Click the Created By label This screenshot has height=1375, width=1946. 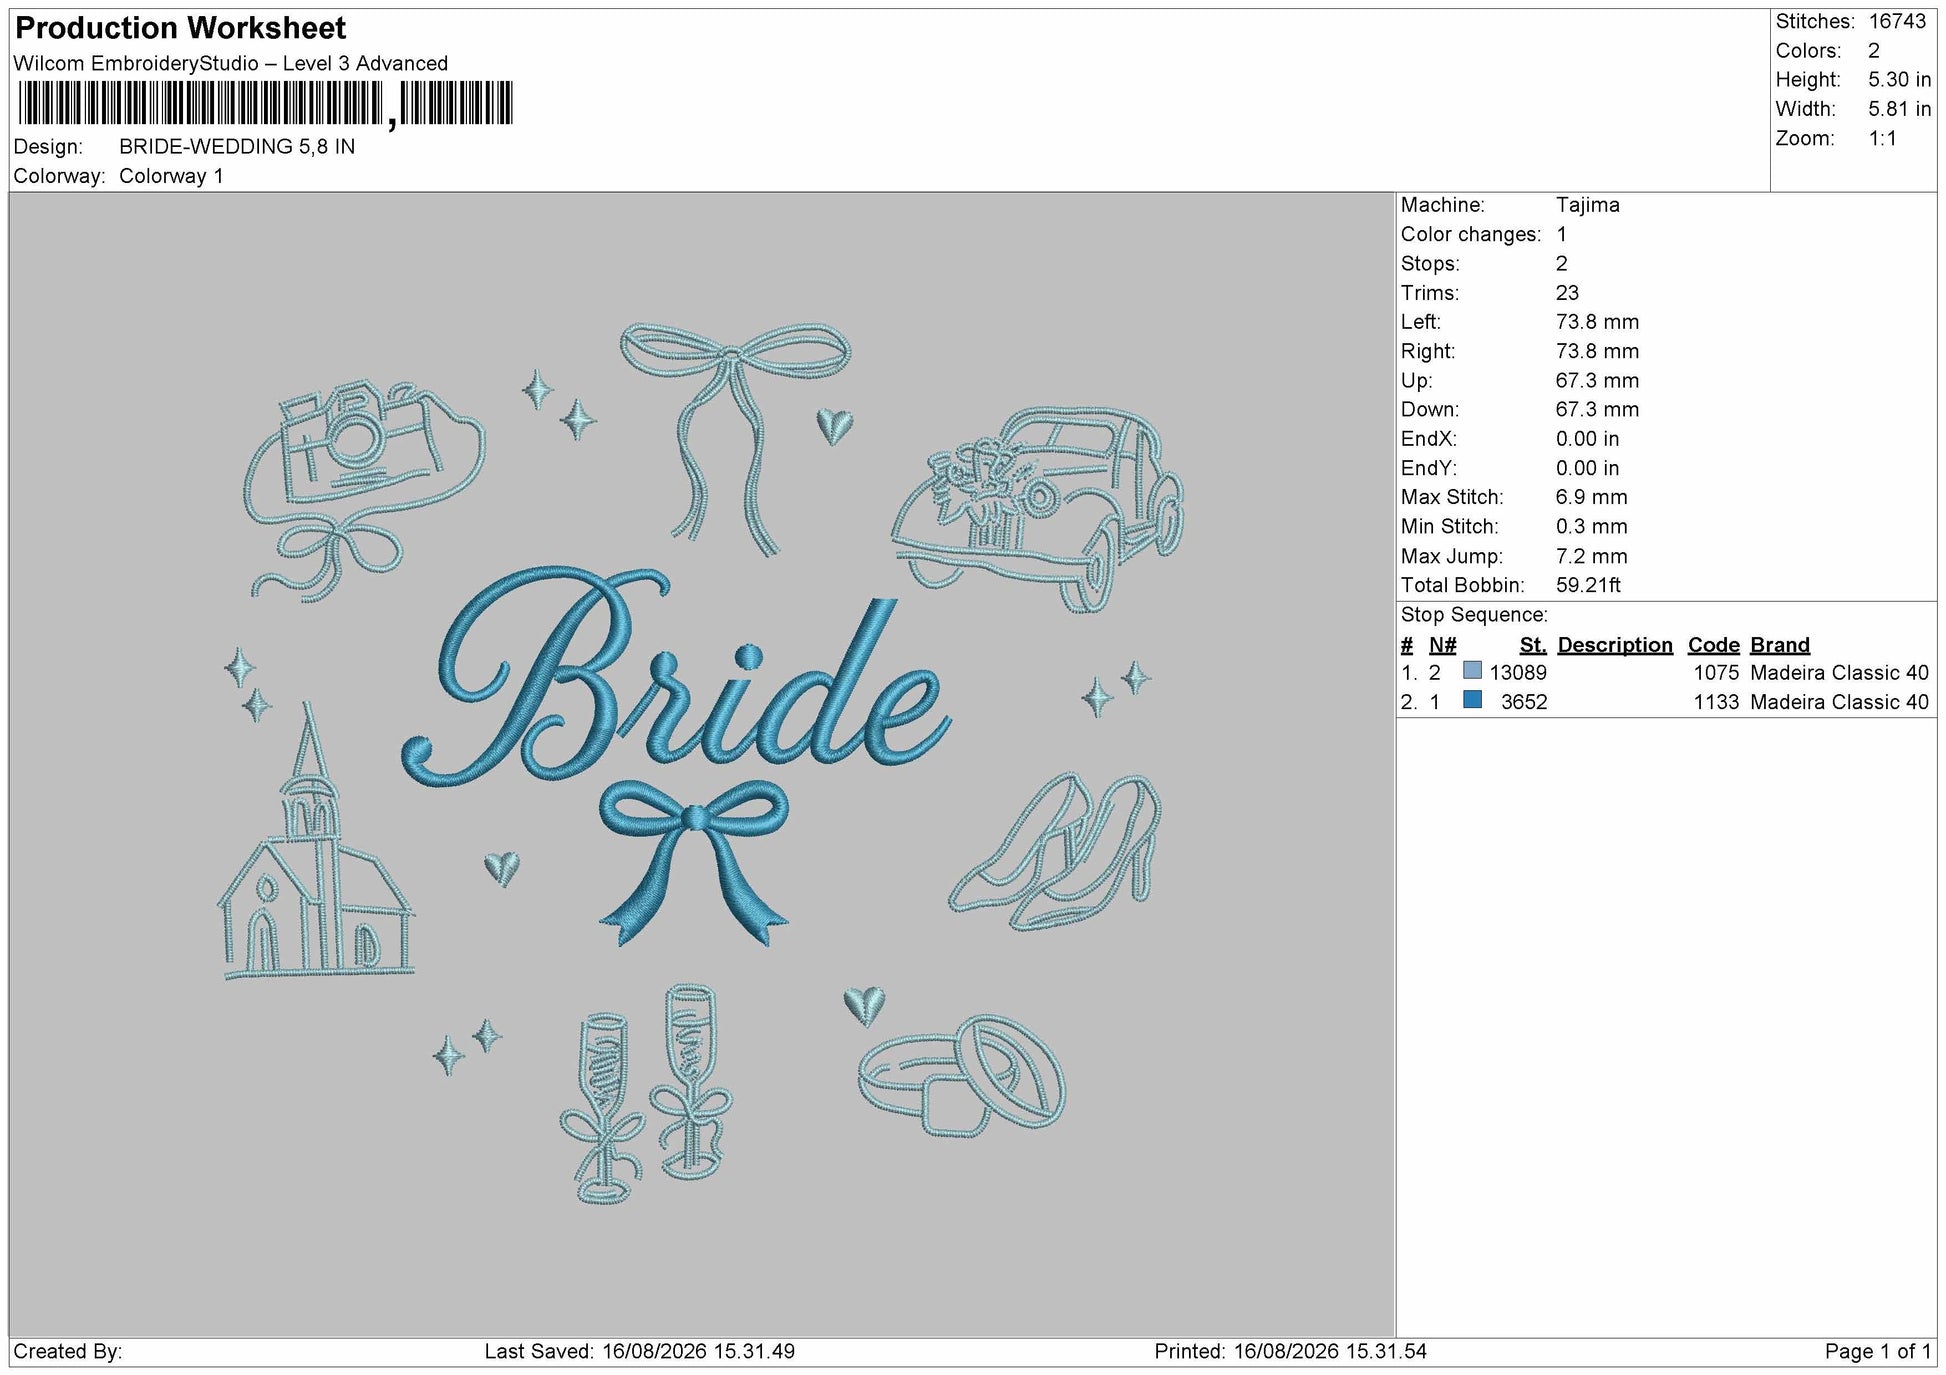point(68,1352)
